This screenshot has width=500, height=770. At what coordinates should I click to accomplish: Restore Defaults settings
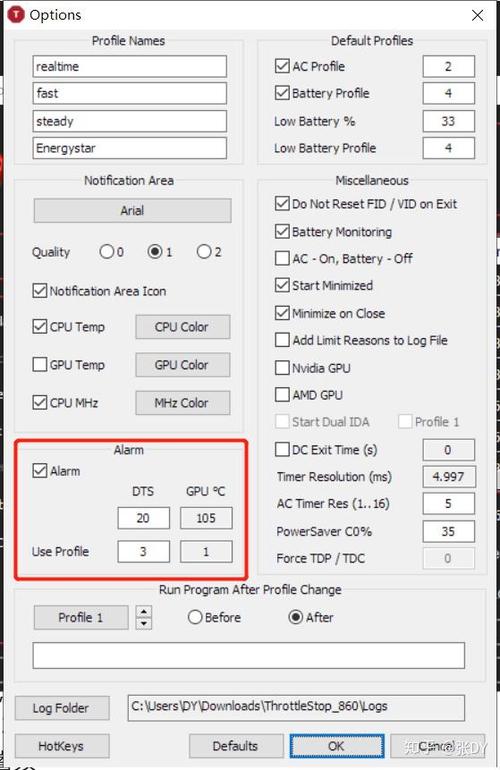tap(236, 746)
